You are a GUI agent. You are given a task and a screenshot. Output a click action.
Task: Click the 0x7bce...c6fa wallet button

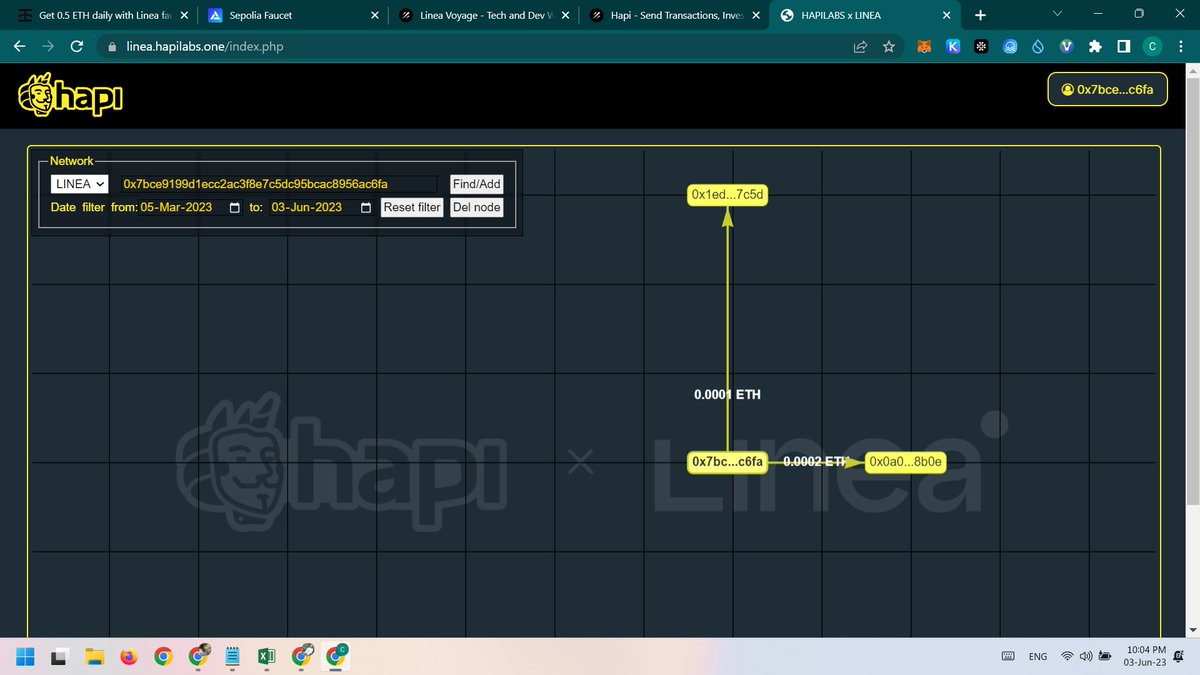pos(1108,89)
